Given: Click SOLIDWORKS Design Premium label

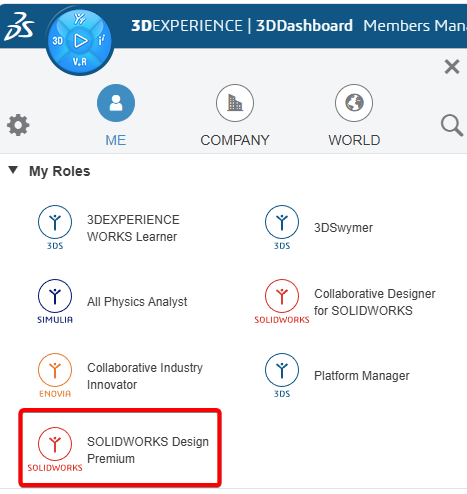Looking at the screenshot, I should tap(148, 450).
